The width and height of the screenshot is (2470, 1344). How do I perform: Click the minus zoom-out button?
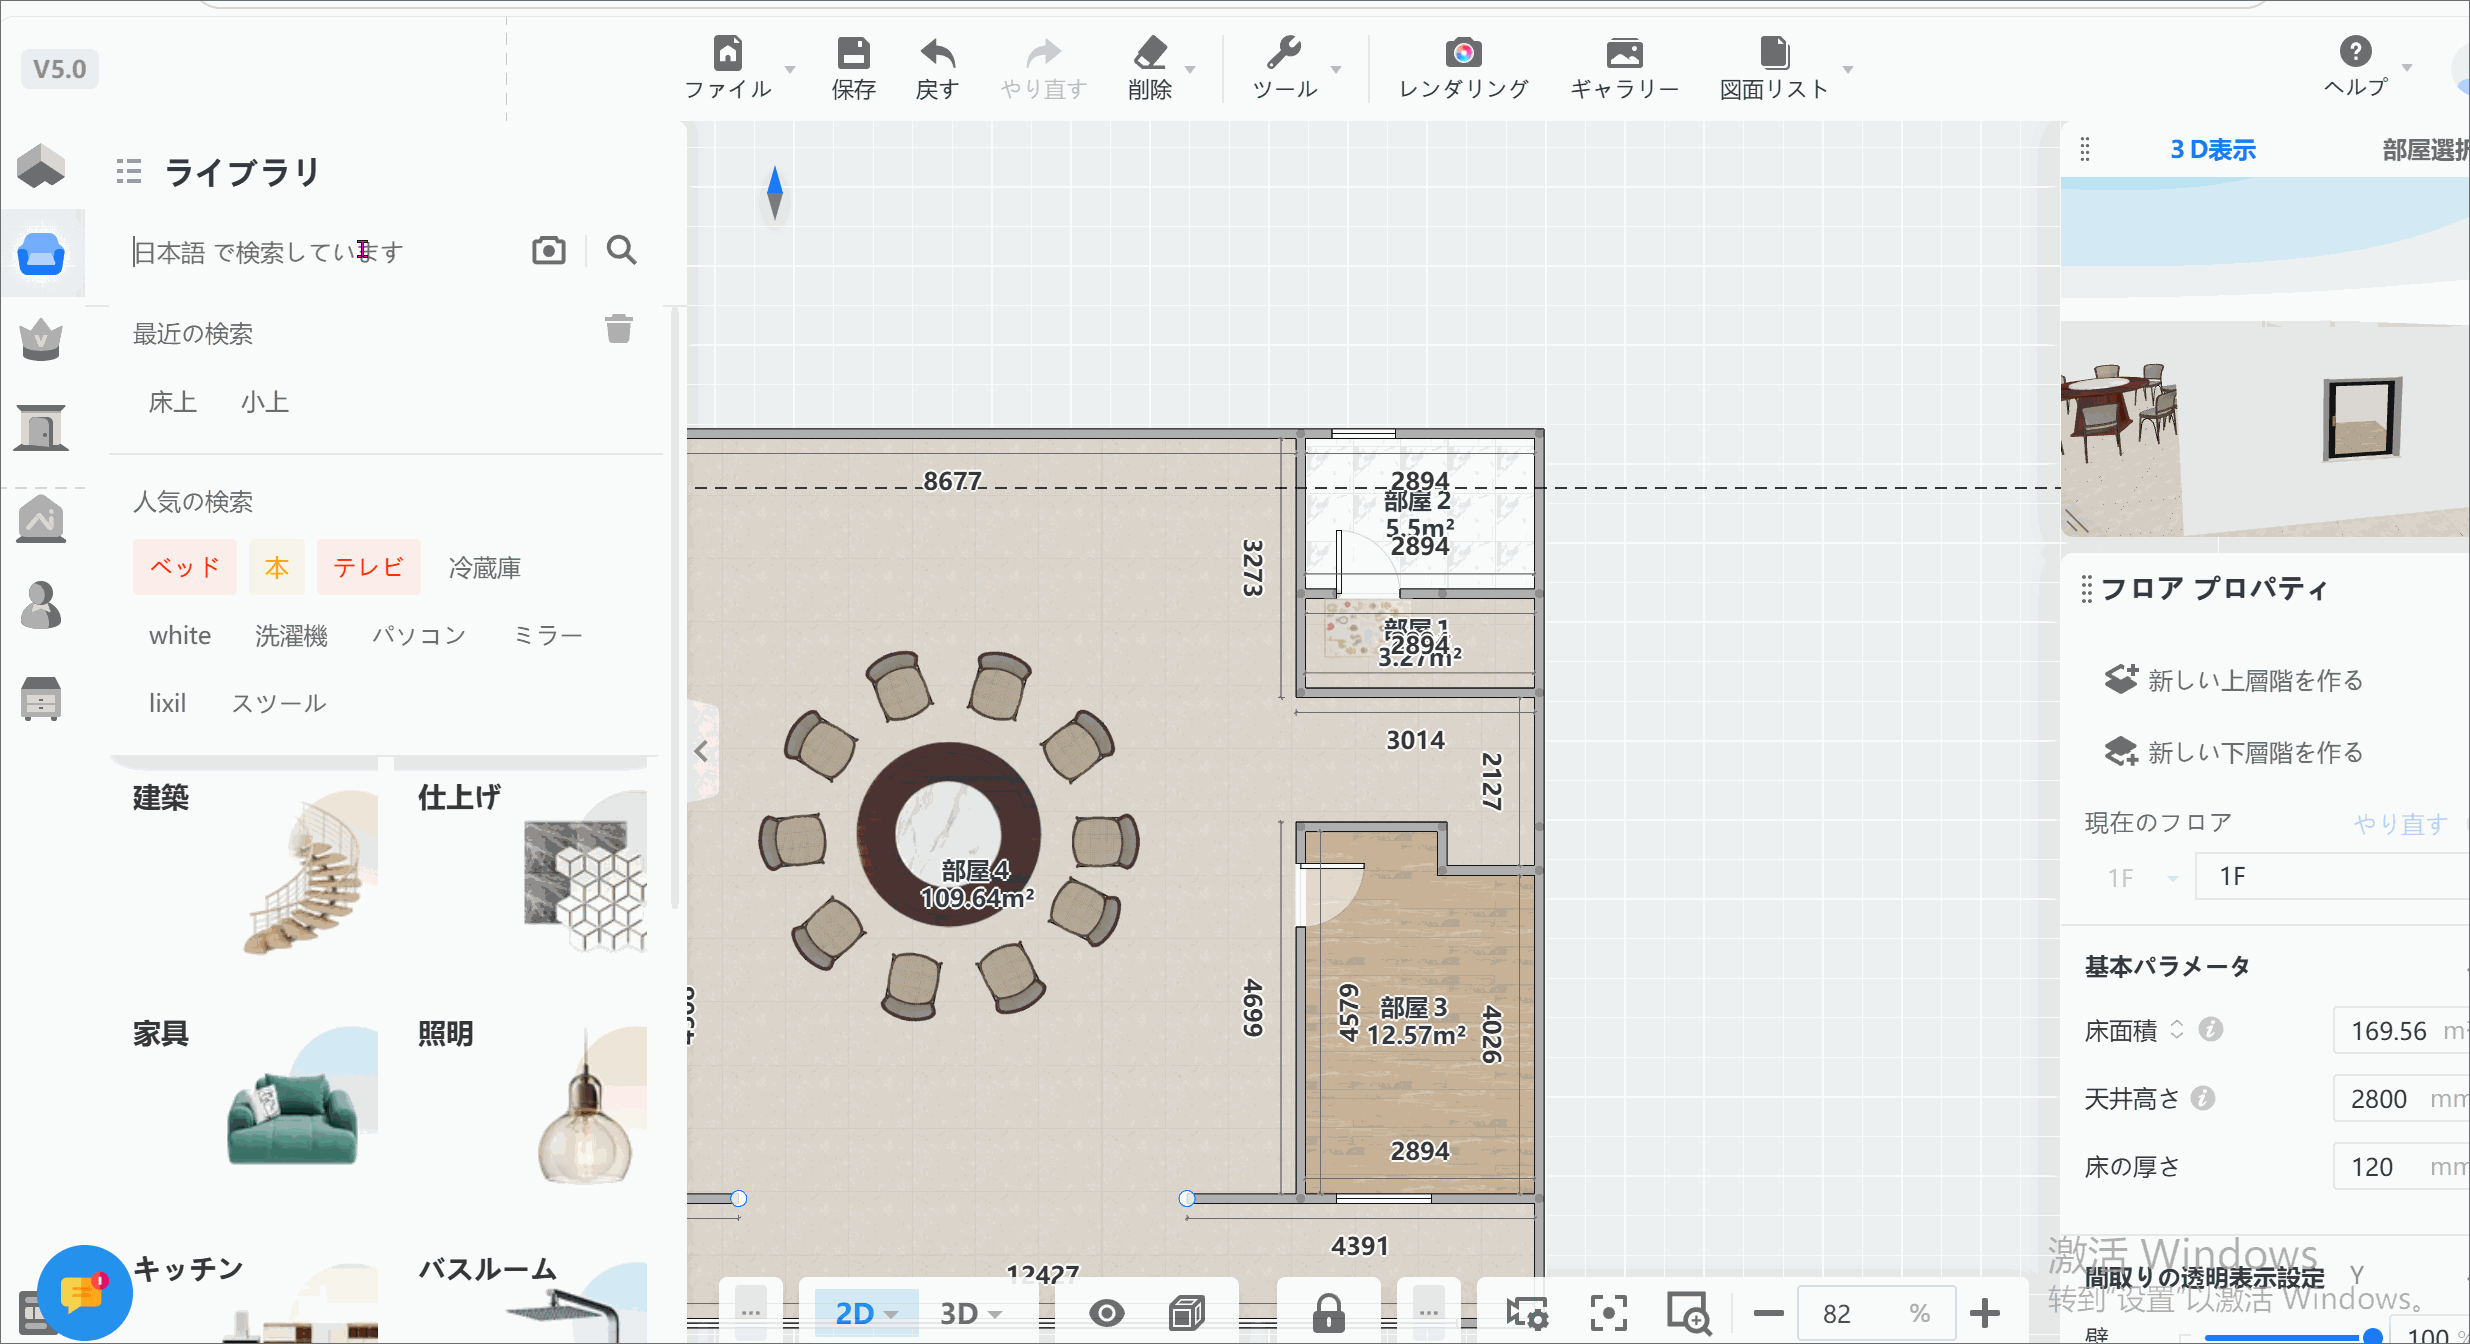[1768, 1313]
